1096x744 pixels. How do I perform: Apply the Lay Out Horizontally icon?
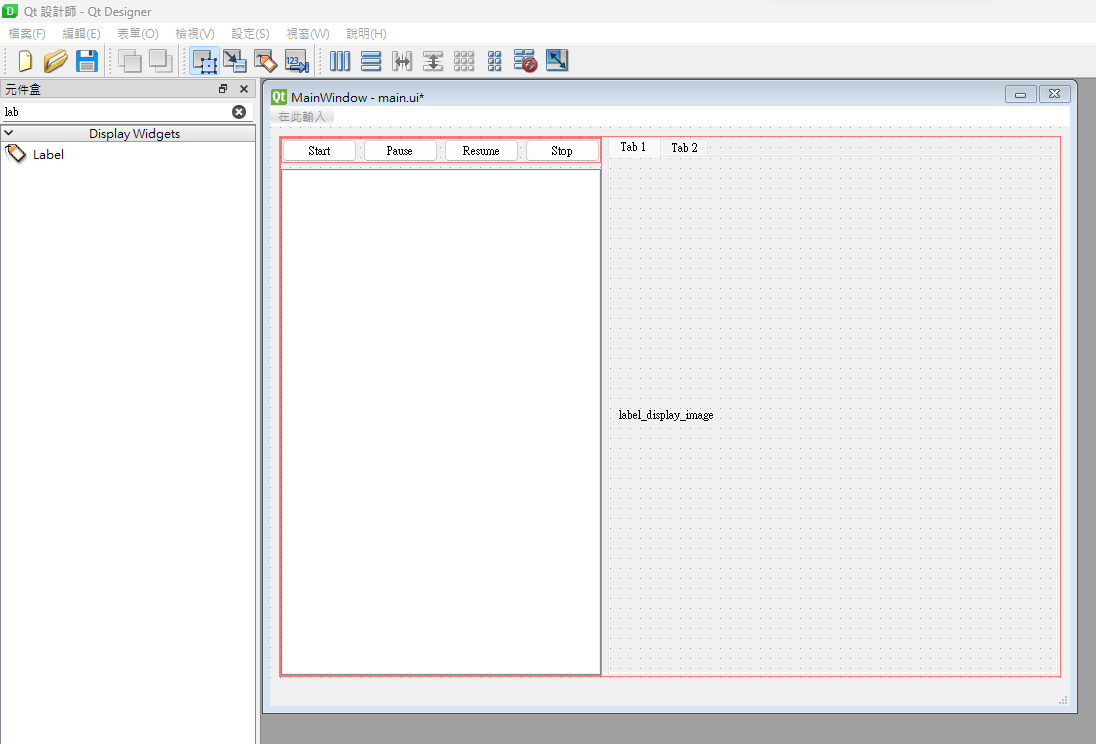tap(340, 61)
